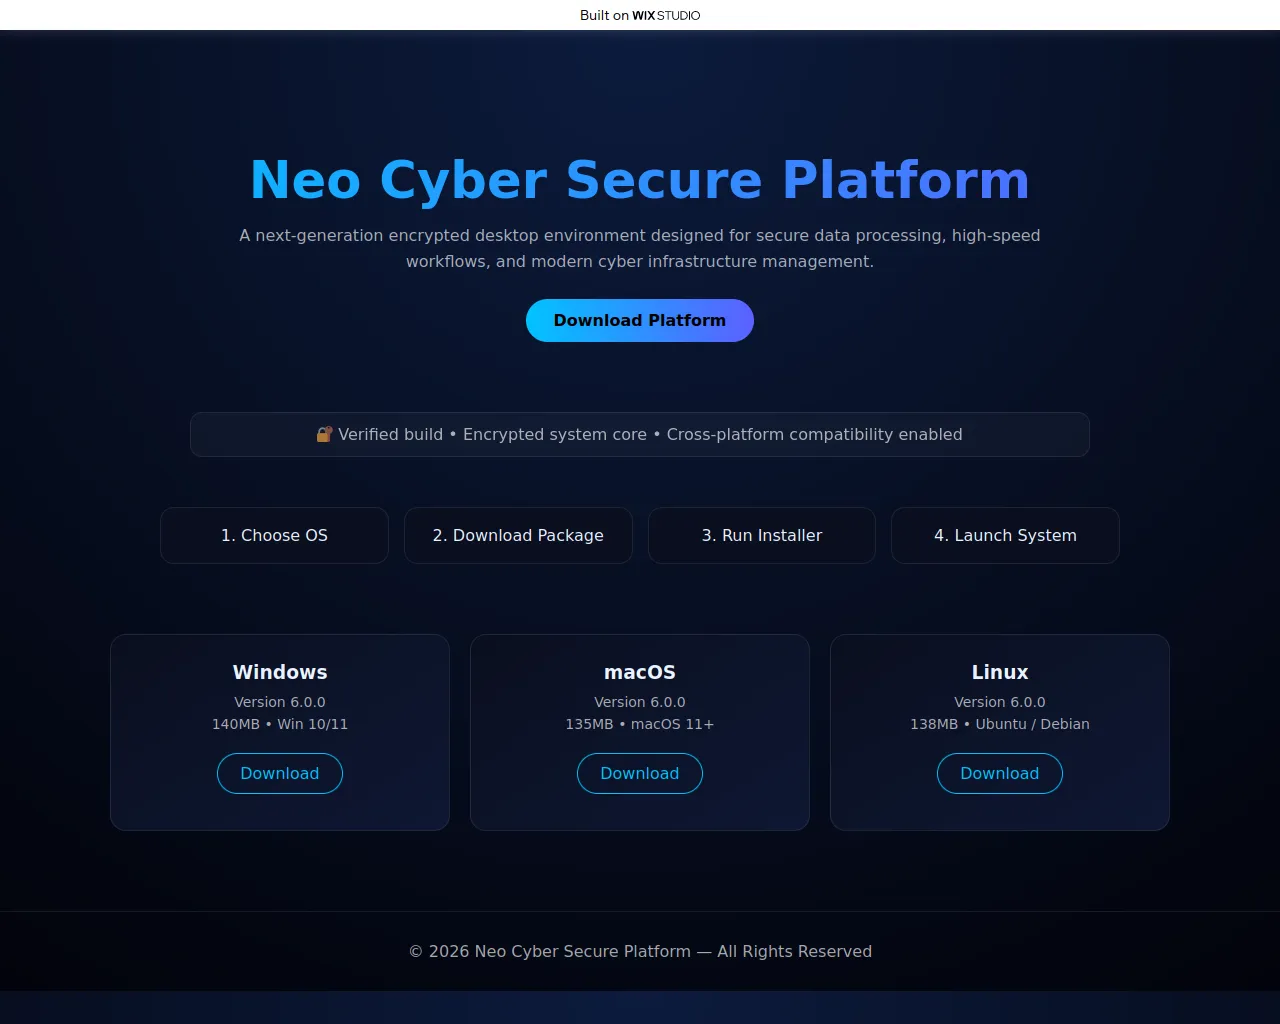The image size is (1280, 1024).
Task: Download the Windows version
Action: click(280, 773)
